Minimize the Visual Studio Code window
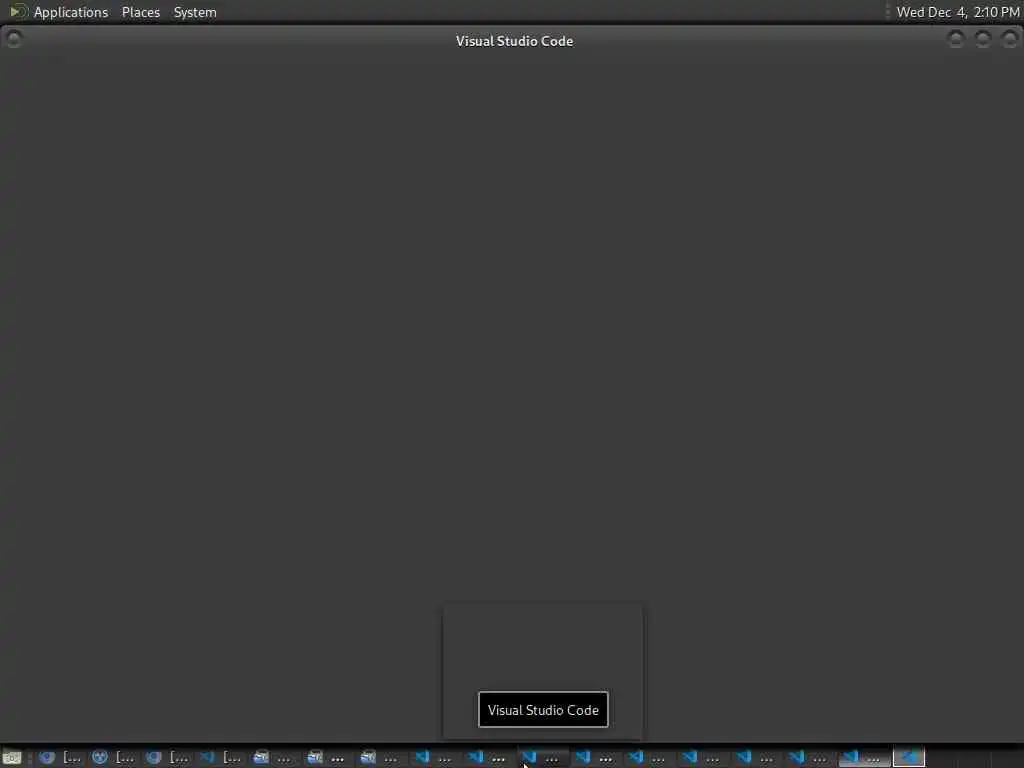The height and width of the screenshot is (768, 1024). pos(955,39)
